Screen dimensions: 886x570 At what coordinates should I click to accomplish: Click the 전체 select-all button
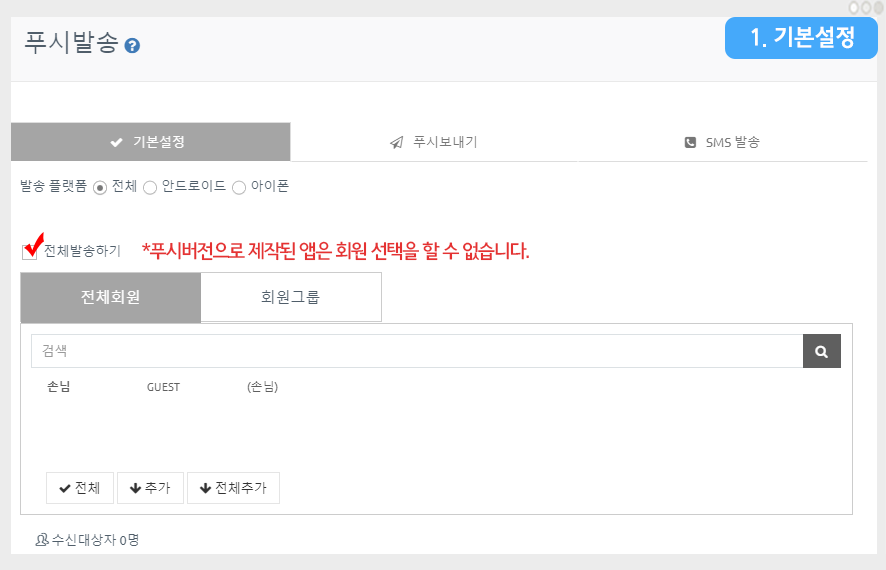80,488
